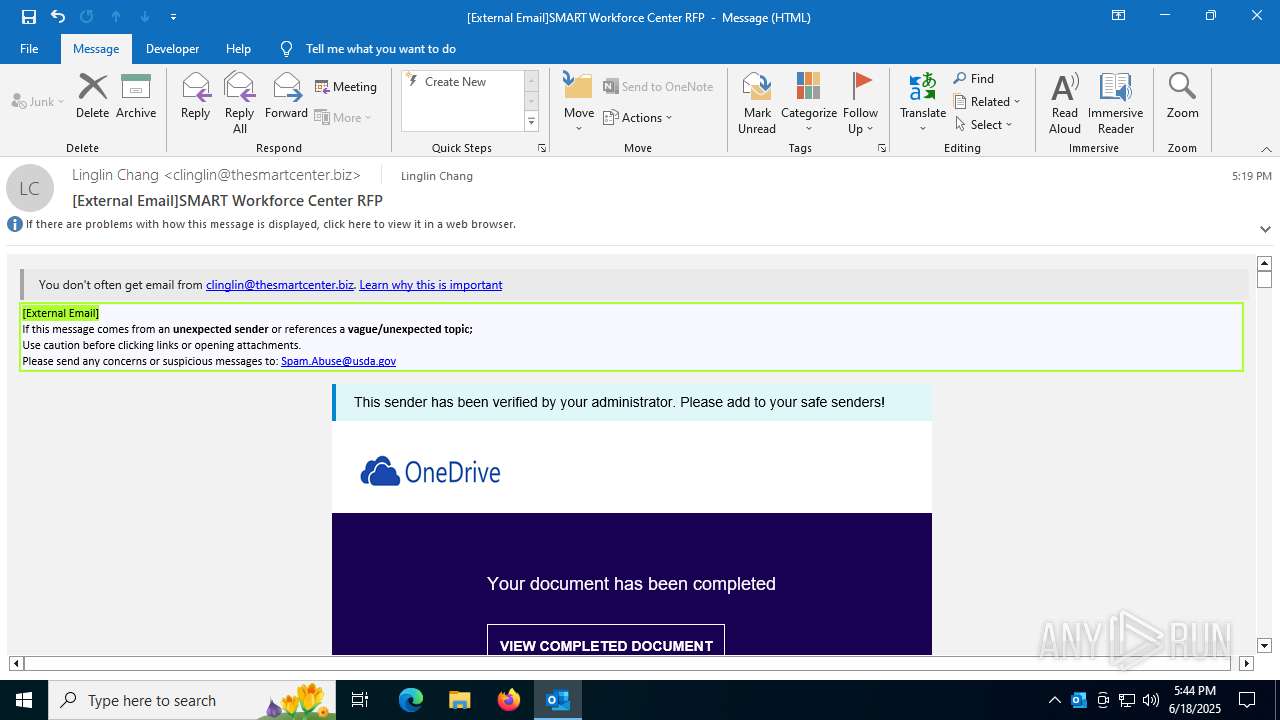This screenshot has width=1280, height=720.
Task: Forward this email
Action: [x=286, y=96]
